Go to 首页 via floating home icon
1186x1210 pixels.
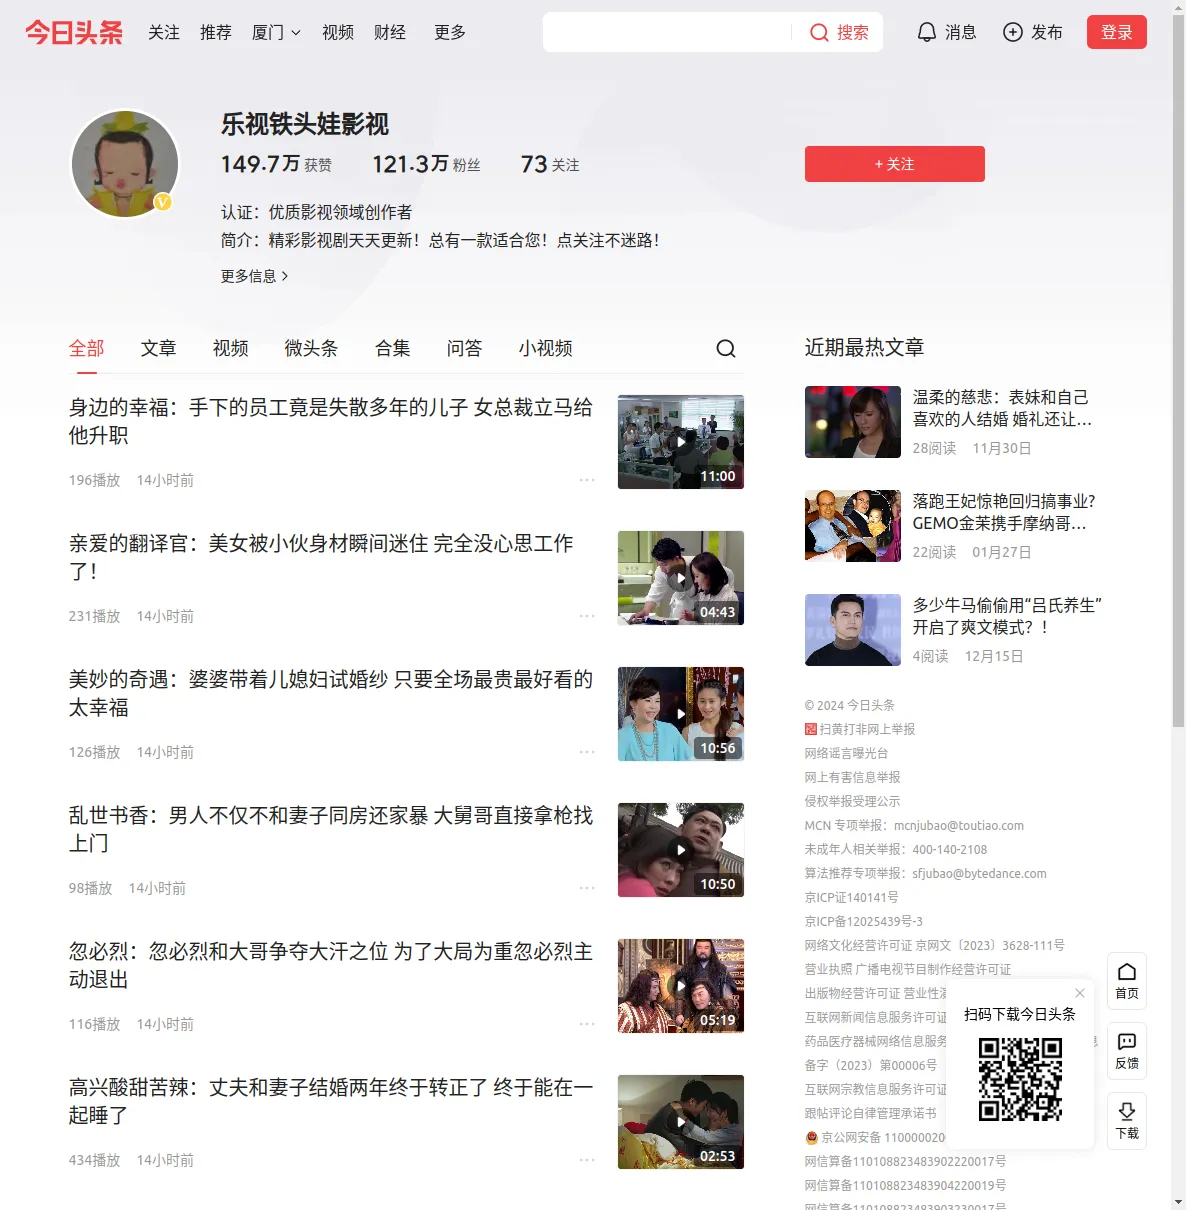click(1127, 981)
